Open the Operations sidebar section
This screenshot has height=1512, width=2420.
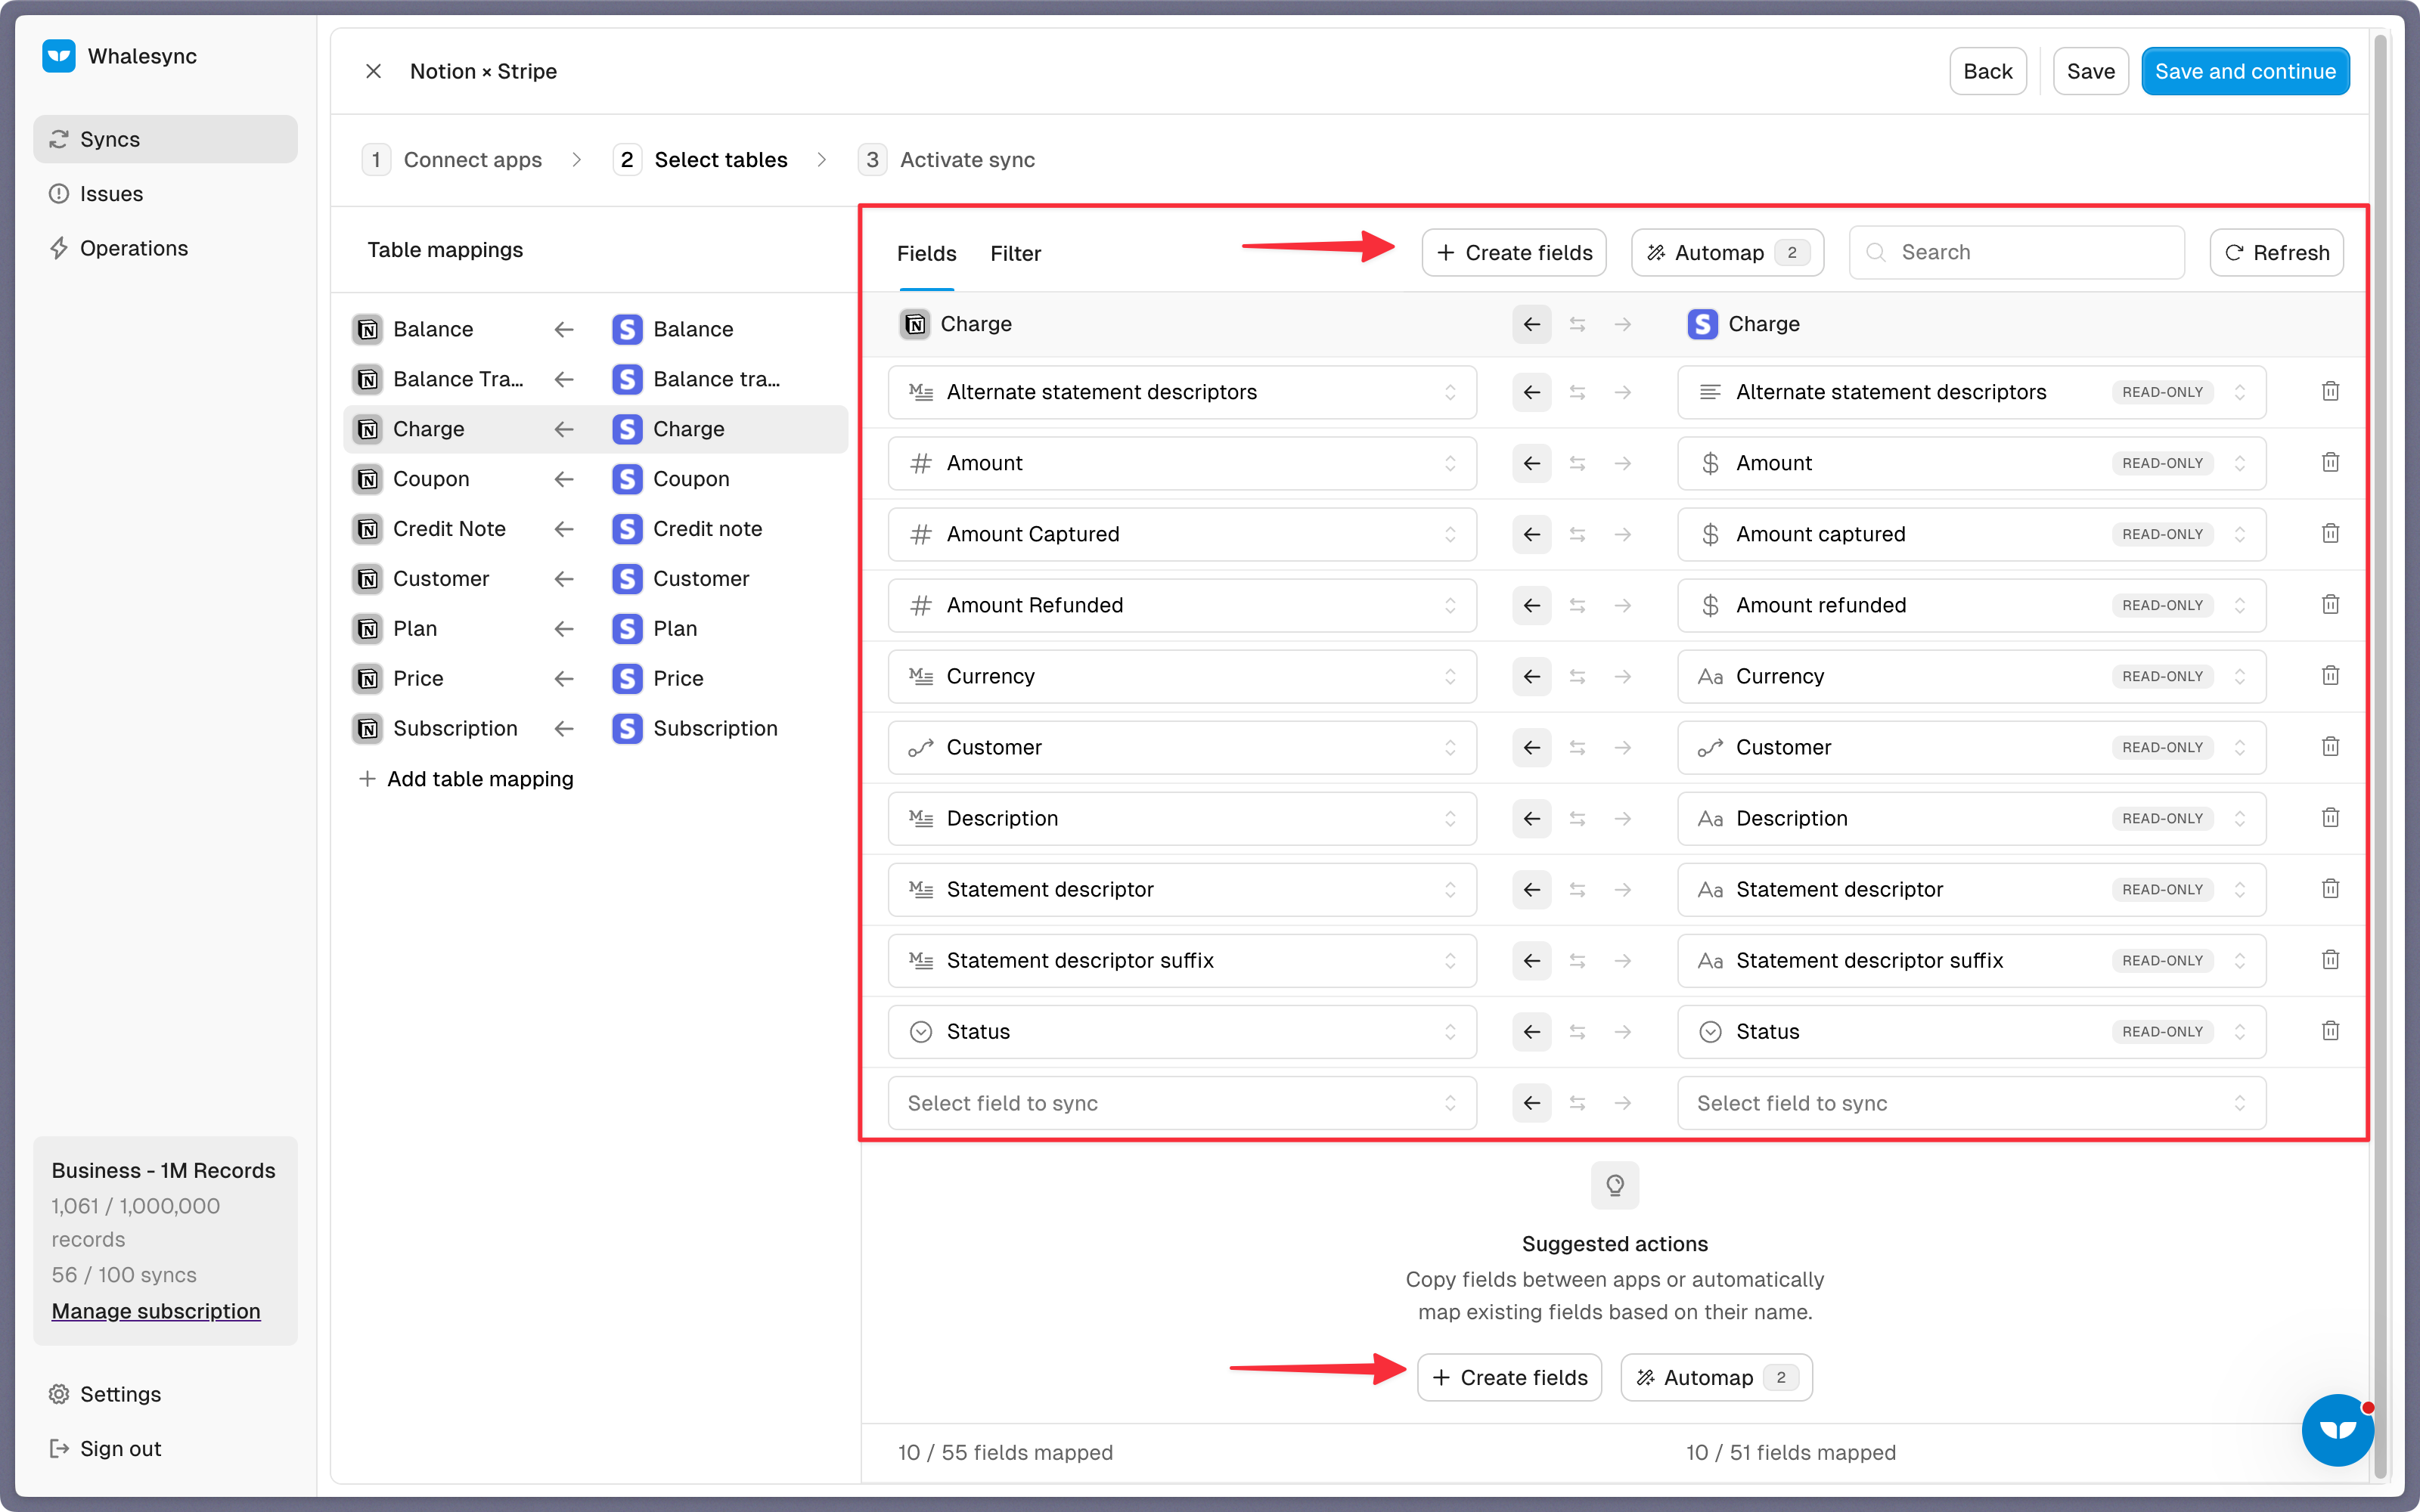pos(165,248)
